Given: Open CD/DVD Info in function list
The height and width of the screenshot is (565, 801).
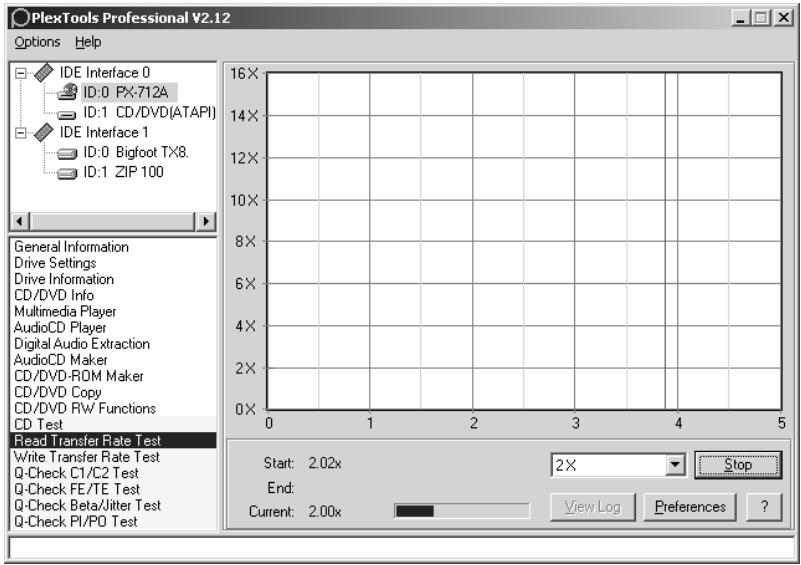Looking at the screenshot, I should click(54, 295).
